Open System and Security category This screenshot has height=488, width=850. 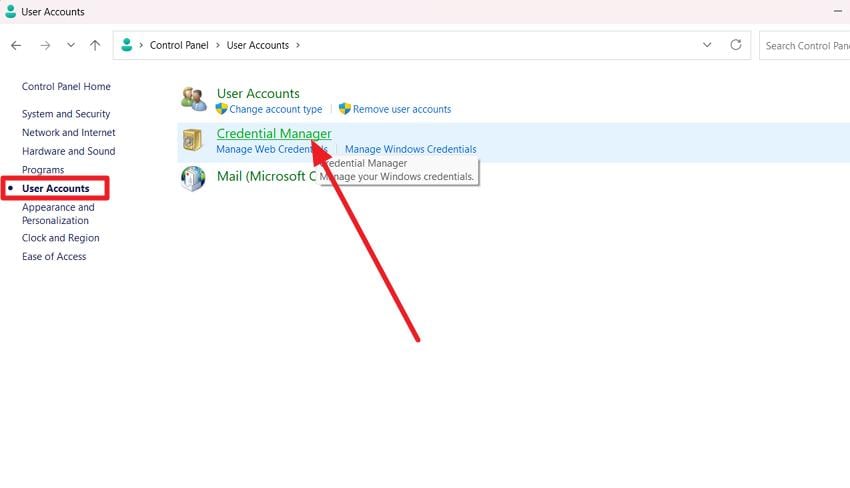[x=66, y=114]
